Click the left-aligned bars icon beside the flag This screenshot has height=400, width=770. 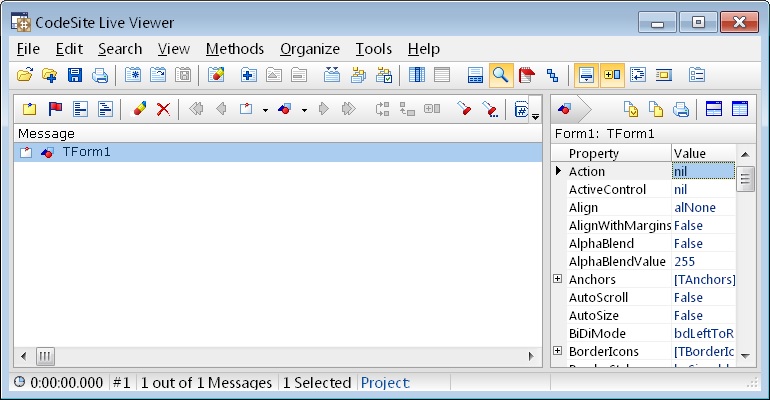80,108
